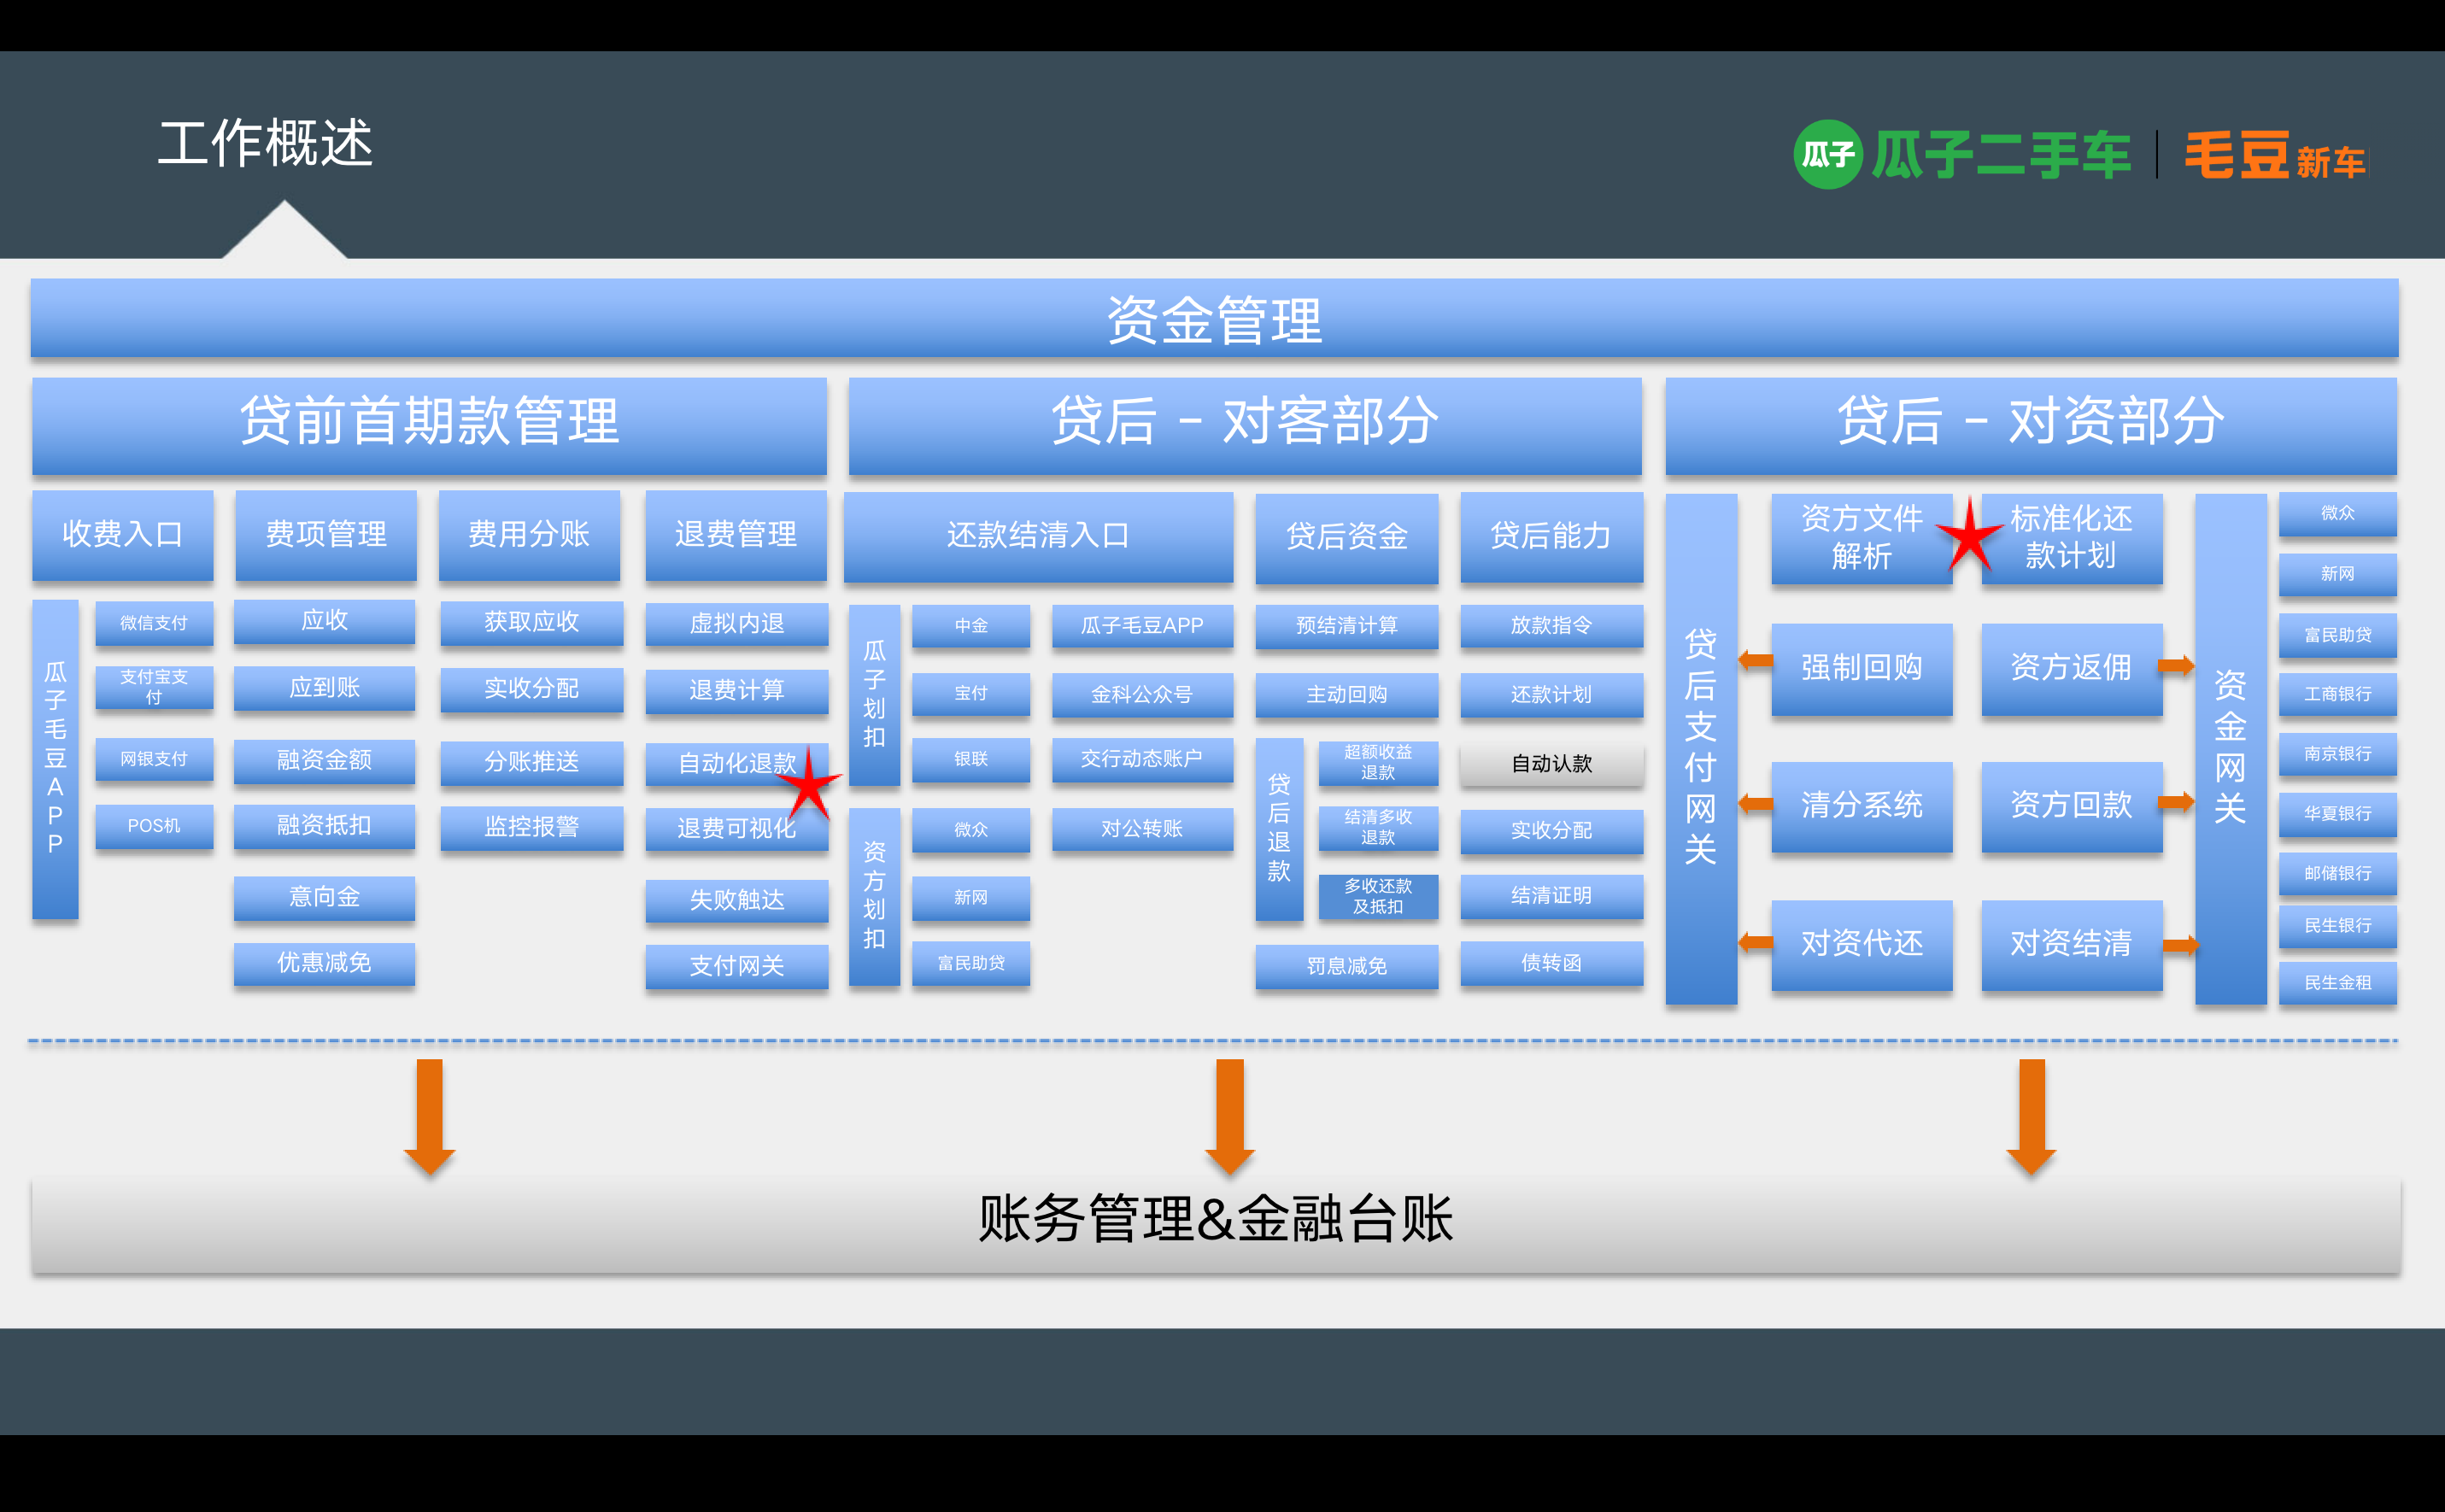Select the 支付宝支付 item
The height and width of the screenshot is (1512, 2445).
pos(154,687)
